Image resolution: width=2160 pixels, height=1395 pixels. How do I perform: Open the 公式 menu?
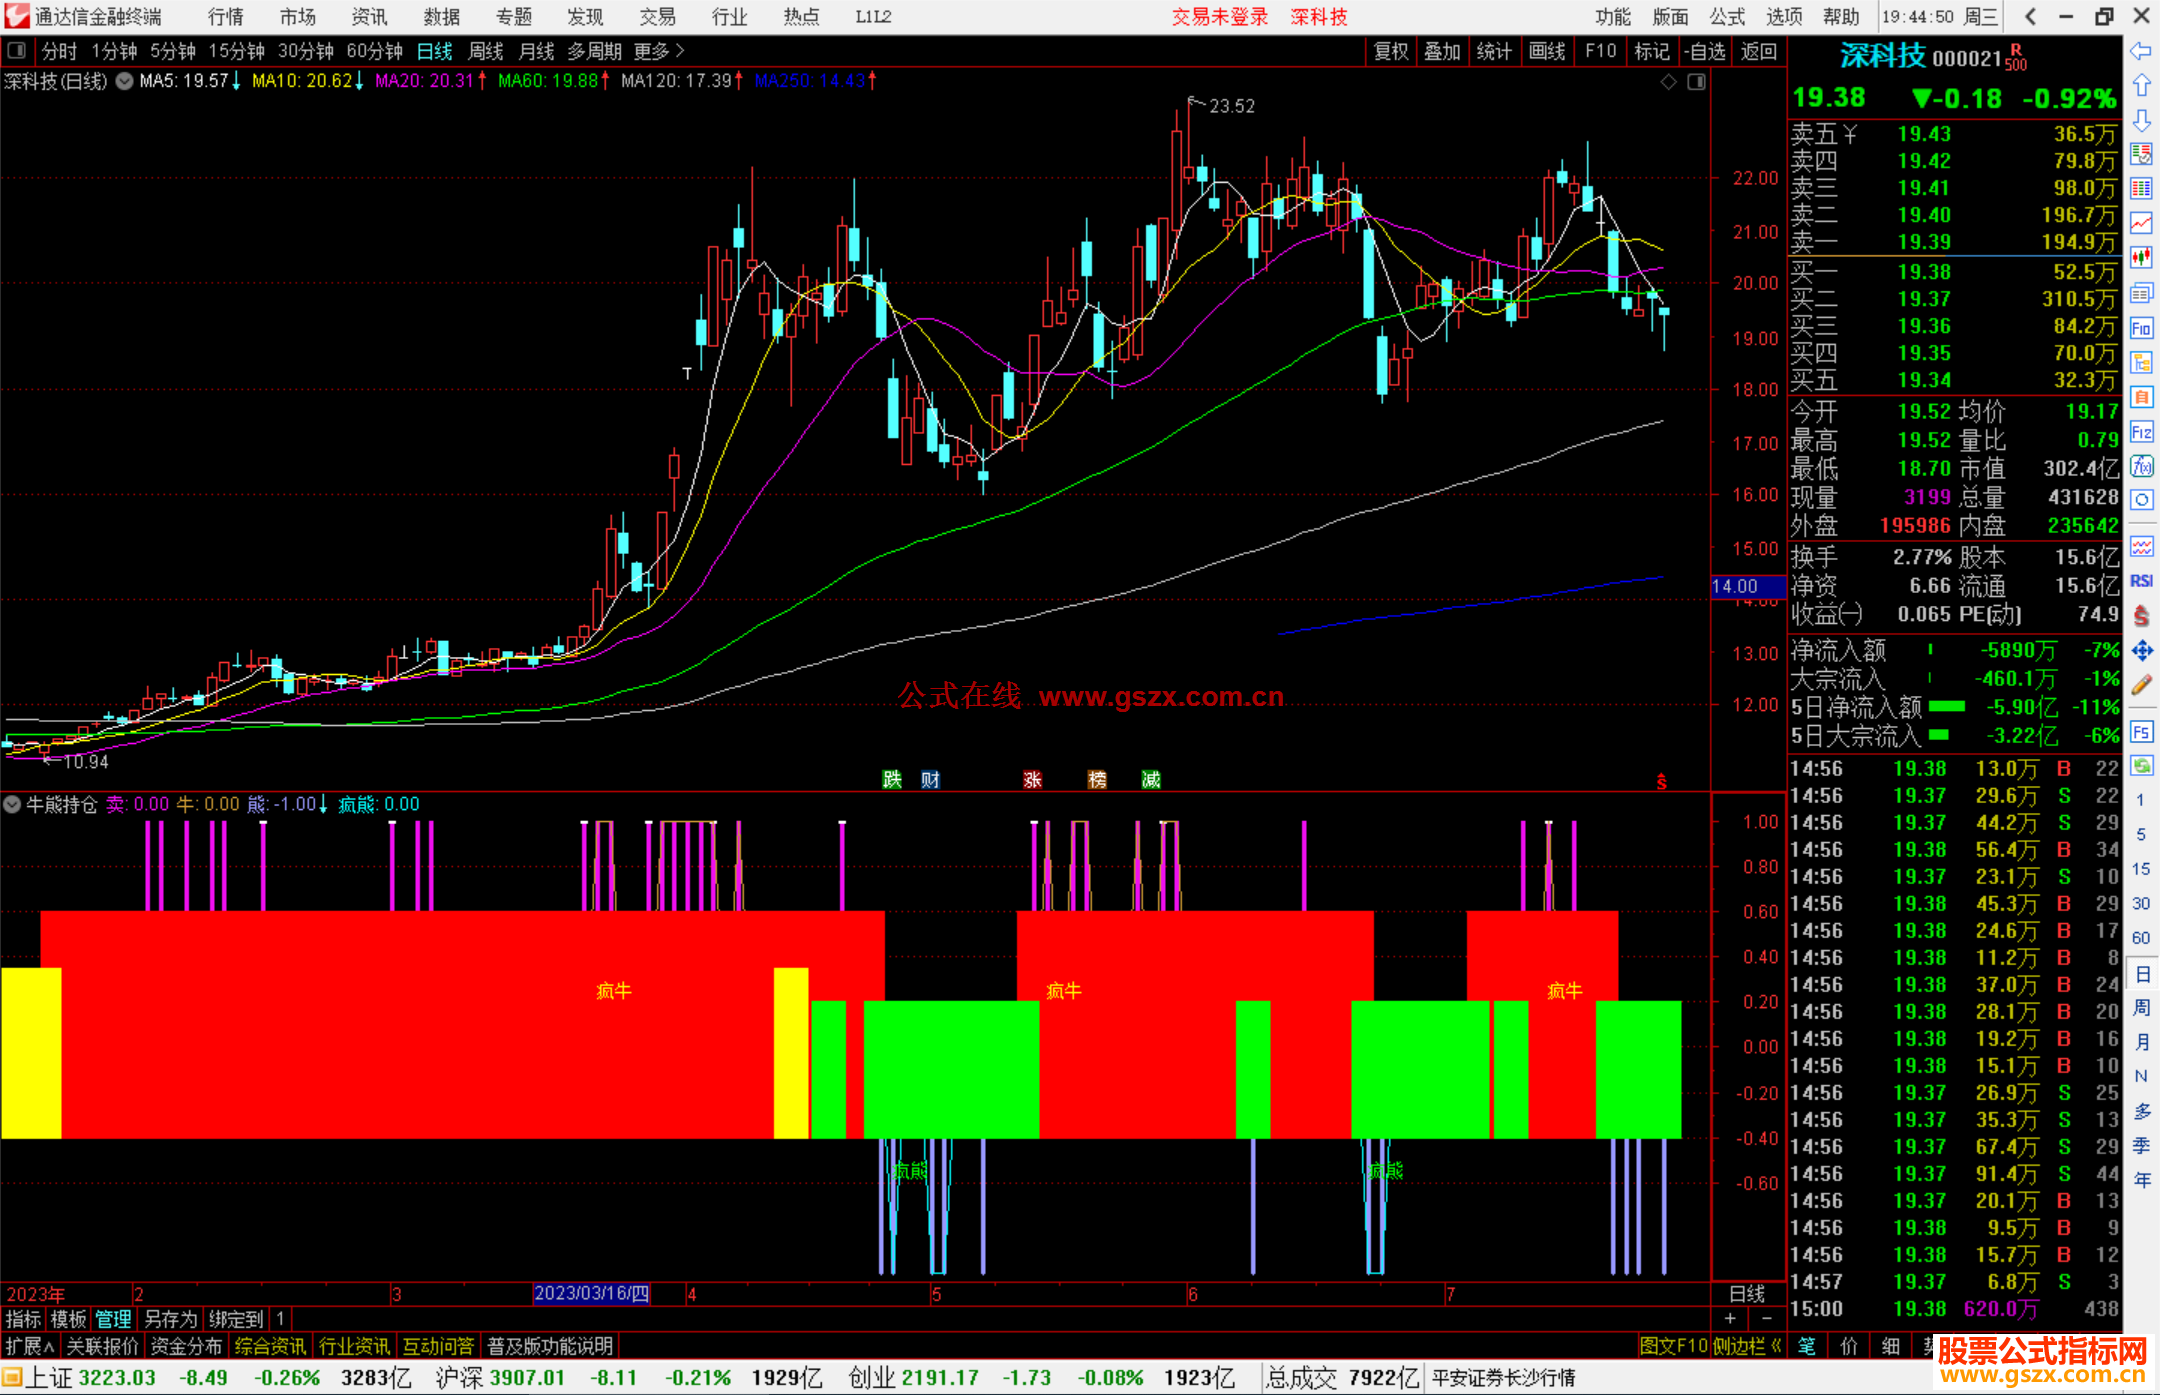pyautogui.click(x=1727, y=16)
